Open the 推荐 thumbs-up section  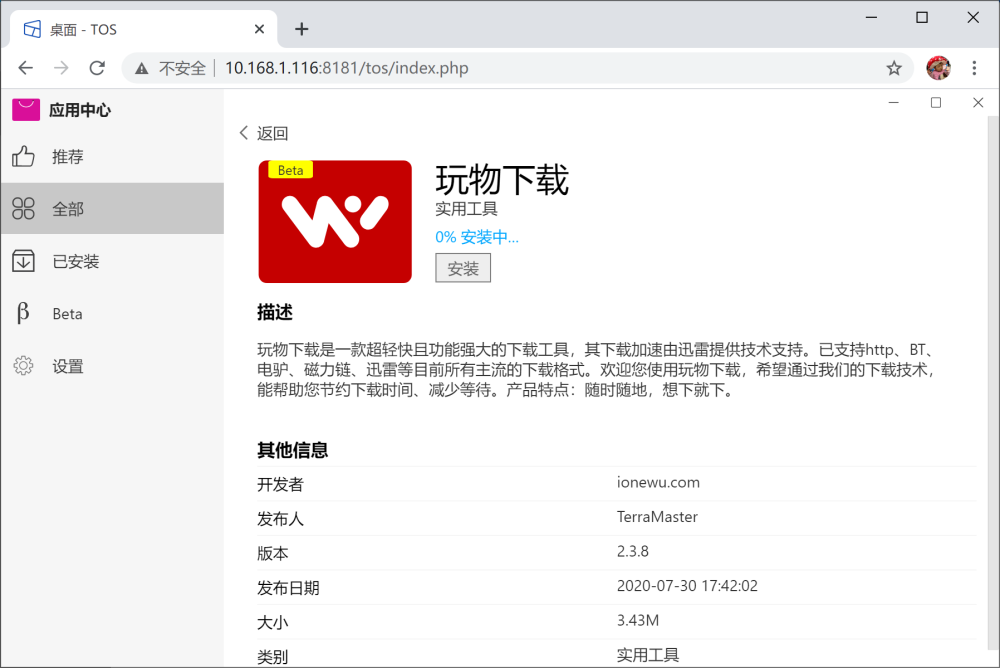(x=23, y=156)
